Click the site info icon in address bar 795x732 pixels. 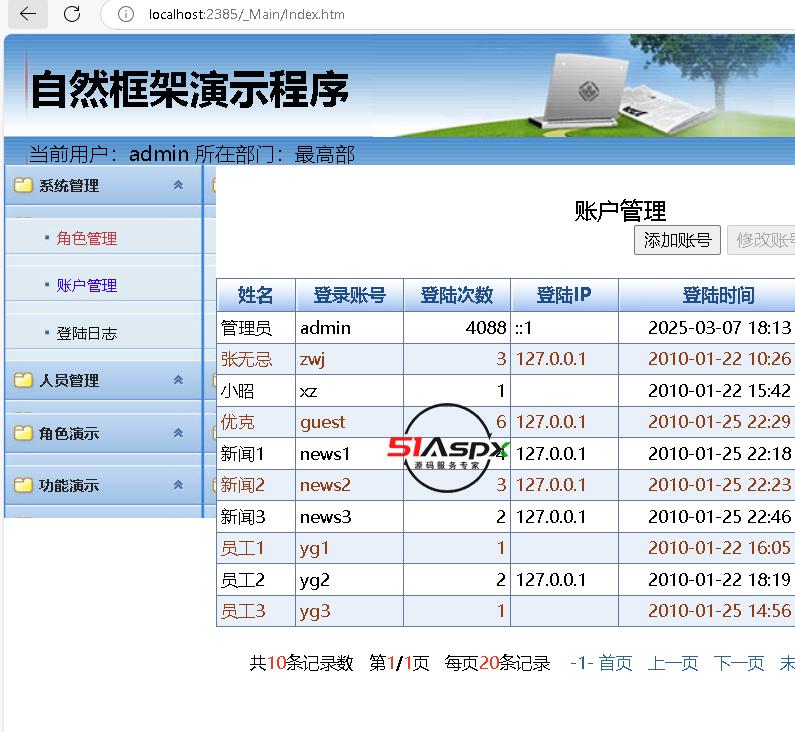tap(125, 14)
